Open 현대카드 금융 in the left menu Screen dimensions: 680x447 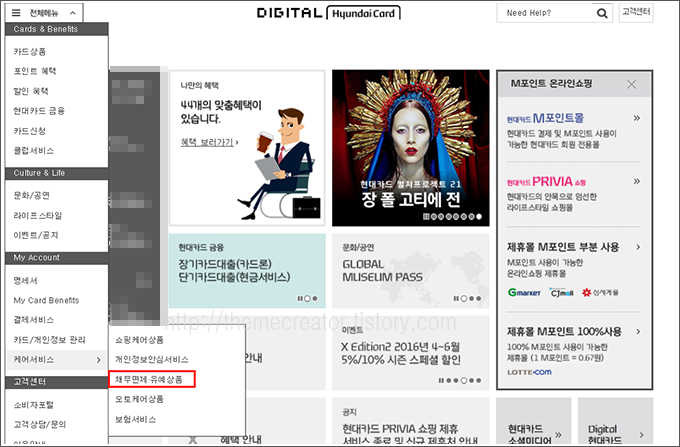(39, 111)
